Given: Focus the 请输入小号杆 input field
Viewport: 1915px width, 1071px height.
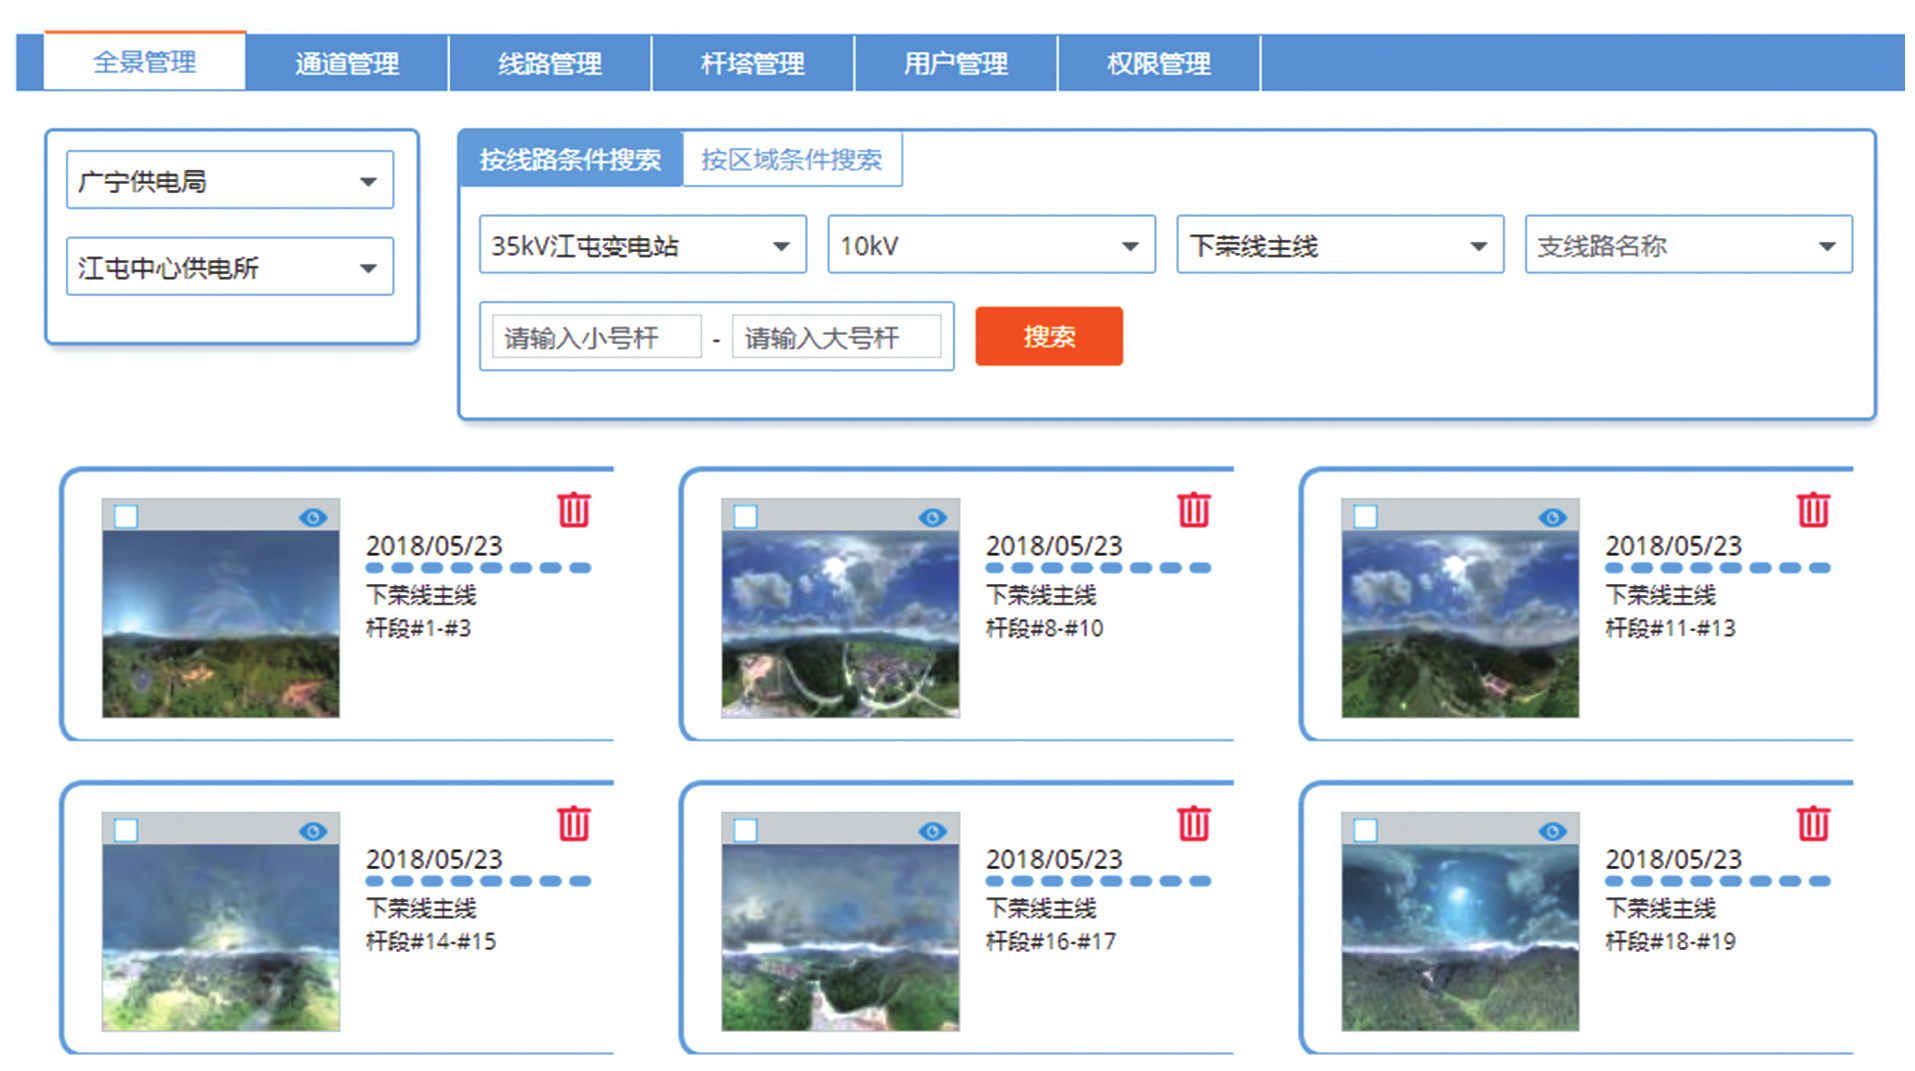Looking at the screenshot, I should pos(597,337).
